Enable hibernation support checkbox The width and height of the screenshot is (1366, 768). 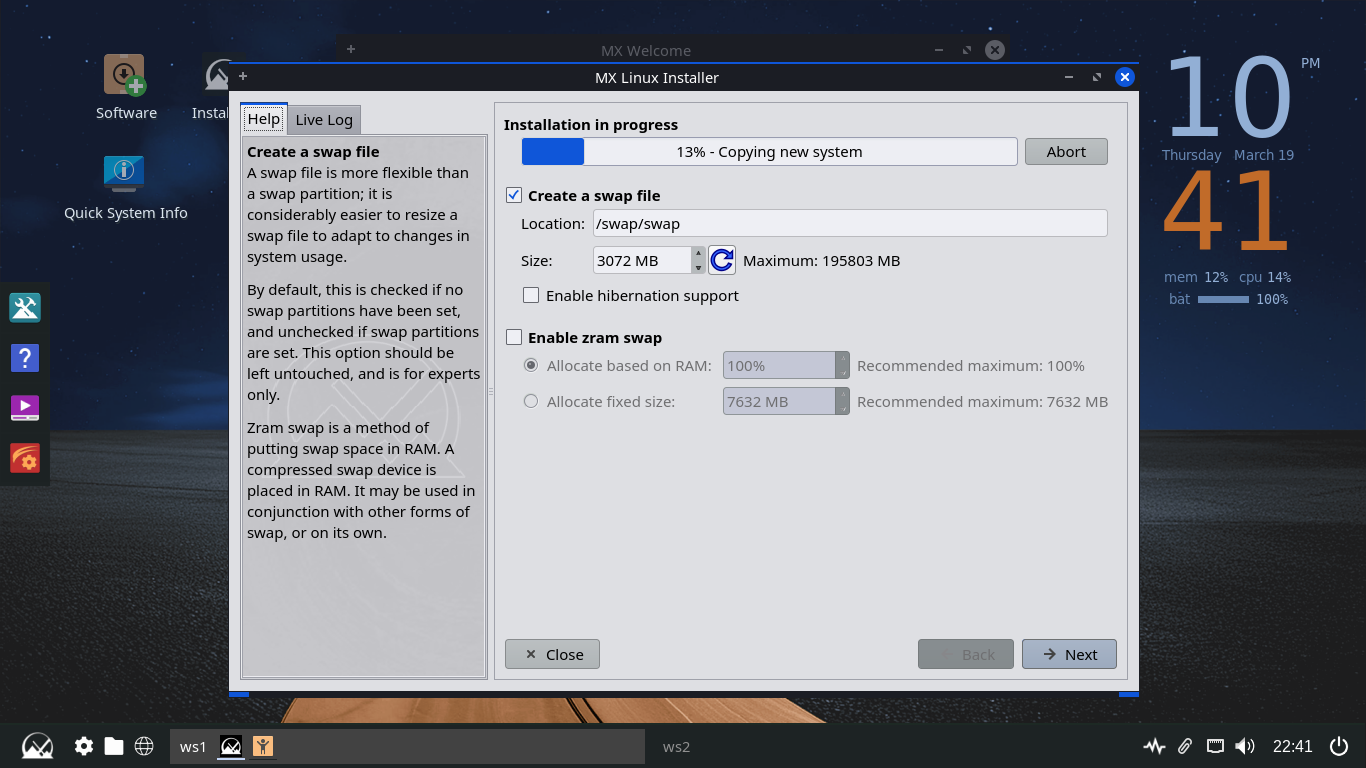[x=531, y=296]
